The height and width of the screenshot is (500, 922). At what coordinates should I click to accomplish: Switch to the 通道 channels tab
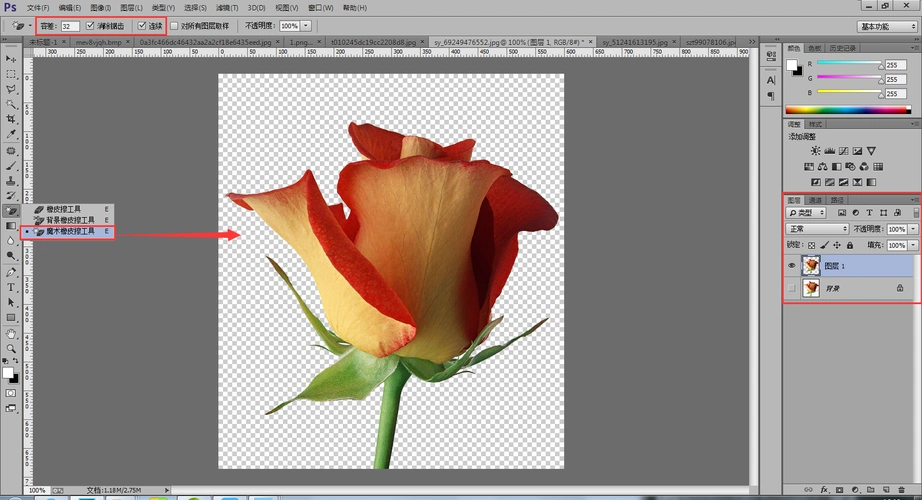816,200
